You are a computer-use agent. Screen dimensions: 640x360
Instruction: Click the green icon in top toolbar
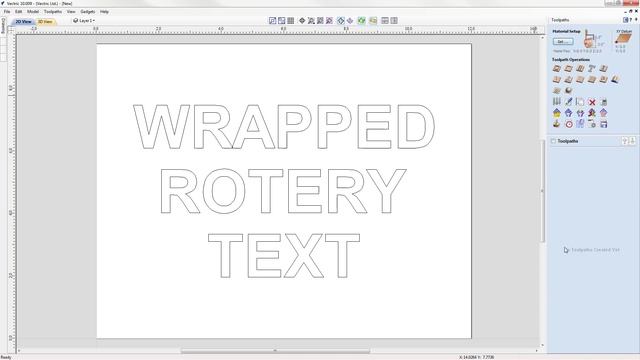(362, 20)
